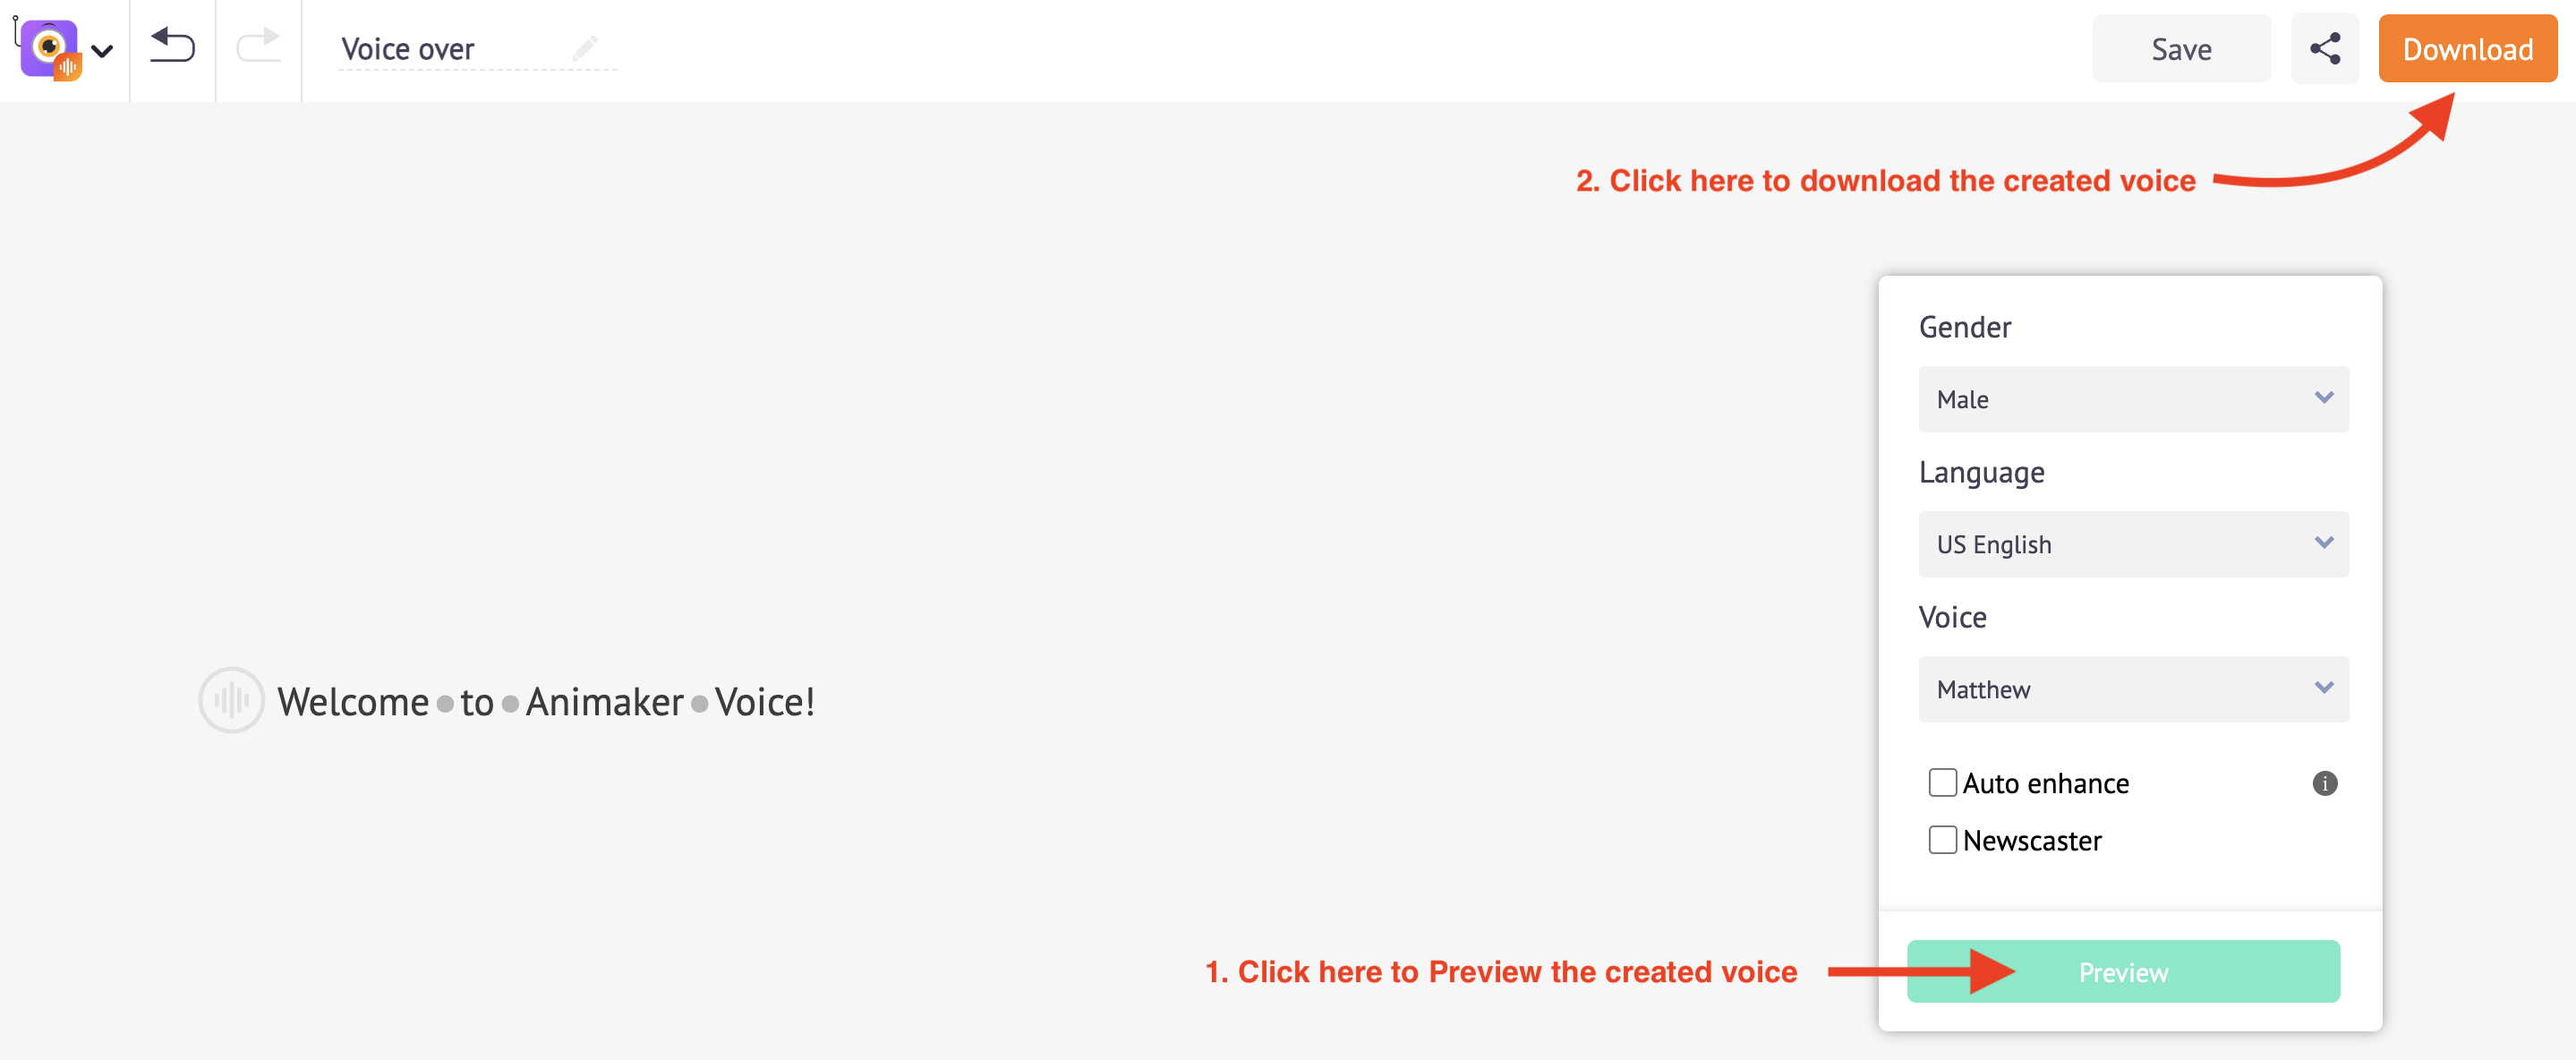Click the undo arrow icon
This screenshot has height=1060, width=2576.
pos(172,46)
